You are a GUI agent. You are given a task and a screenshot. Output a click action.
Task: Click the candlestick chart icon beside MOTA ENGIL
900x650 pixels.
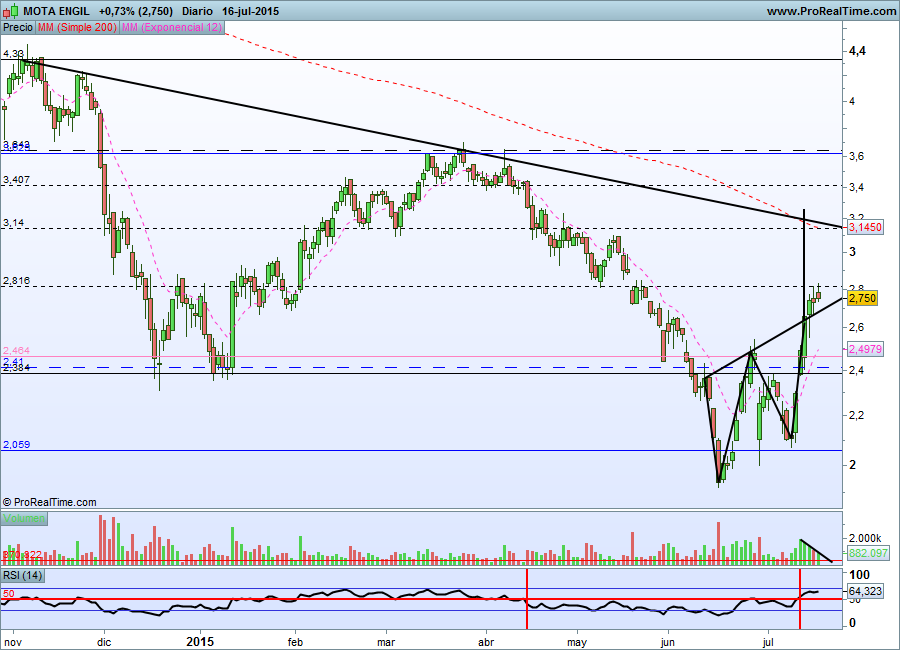[x=11, y=11]
